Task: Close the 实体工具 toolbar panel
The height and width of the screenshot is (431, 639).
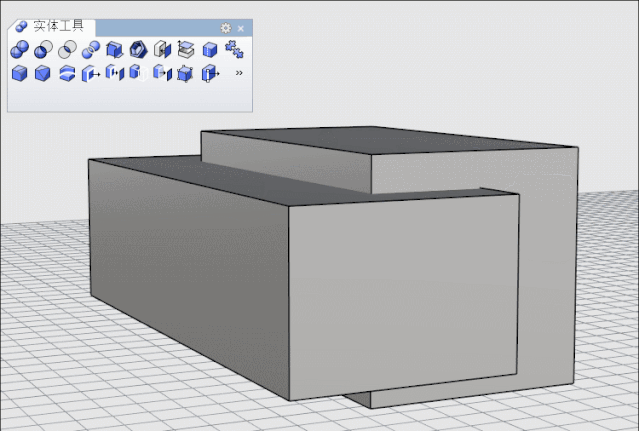Action: pos(241,29)
